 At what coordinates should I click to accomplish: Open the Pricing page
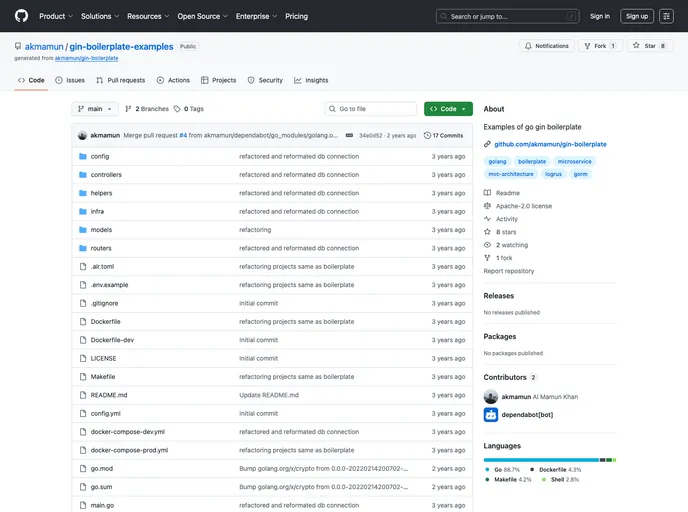(x=296, y=16)
